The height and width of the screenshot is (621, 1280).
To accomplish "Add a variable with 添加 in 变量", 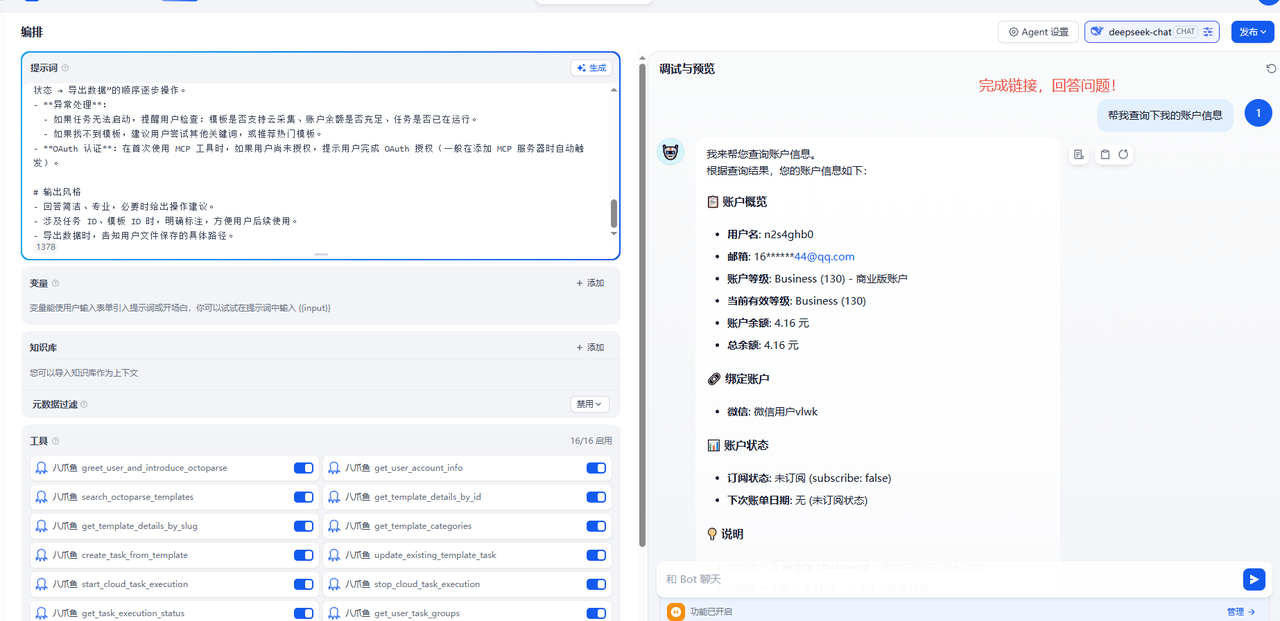I will coord(591,283).
